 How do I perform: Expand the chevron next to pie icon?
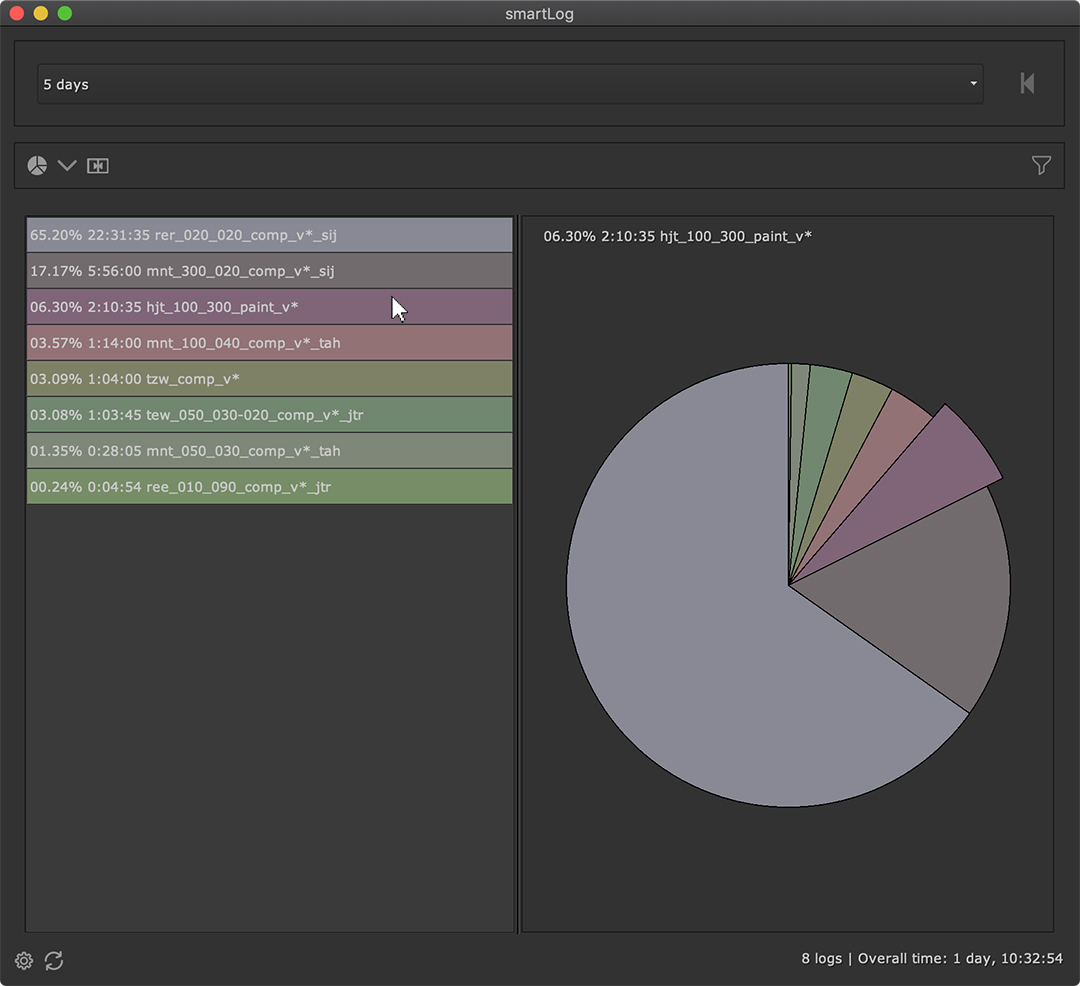[x=67, y=165]
